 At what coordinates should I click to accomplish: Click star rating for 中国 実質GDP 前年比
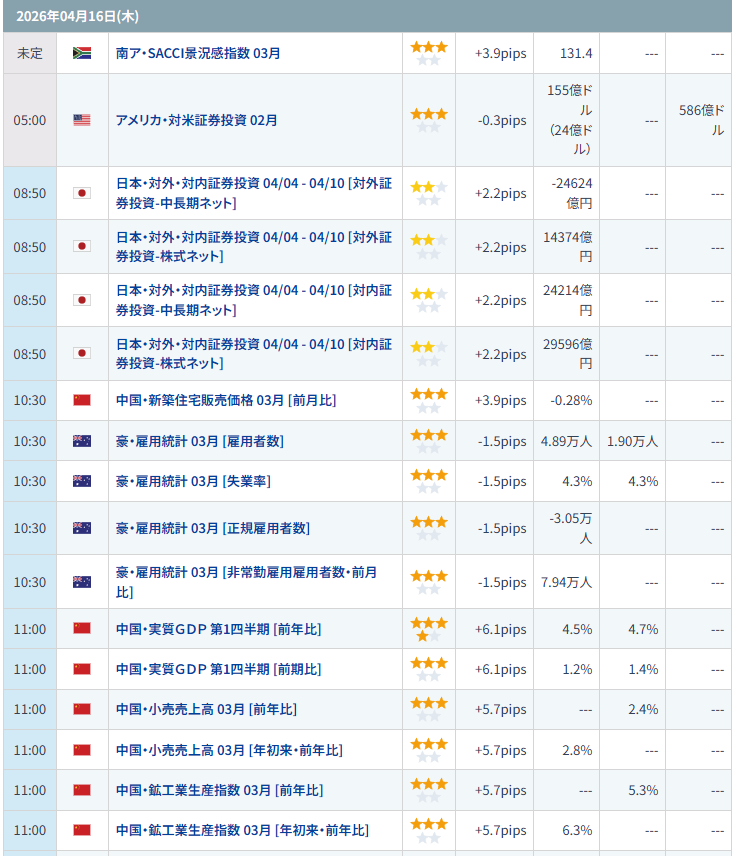click(x=429, y=629)
